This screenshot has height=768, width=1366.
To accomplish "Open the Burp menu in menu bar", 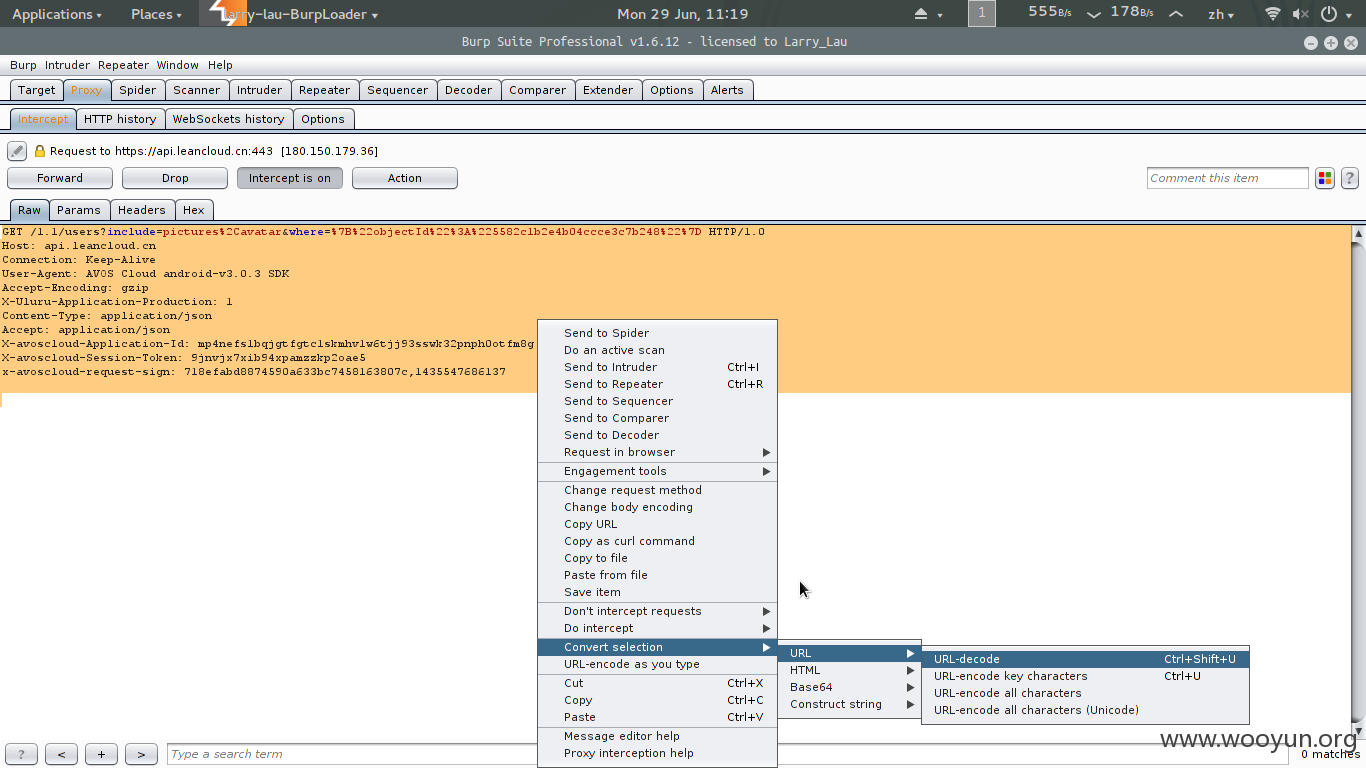I will pyautogui.click(x=23, y=65).
